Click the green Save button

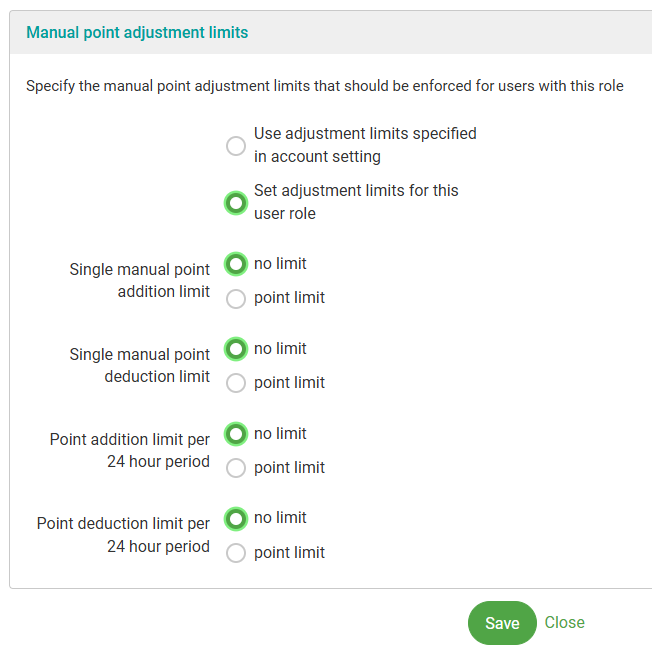click(502, 623)
